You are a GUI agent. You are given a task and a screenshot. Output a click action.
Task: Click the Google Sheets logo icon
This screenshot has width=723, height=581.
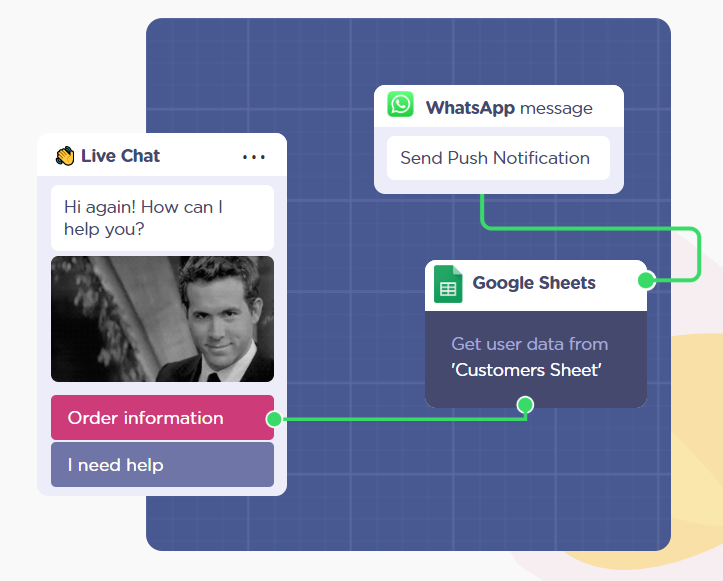click(x=448, y=284)
